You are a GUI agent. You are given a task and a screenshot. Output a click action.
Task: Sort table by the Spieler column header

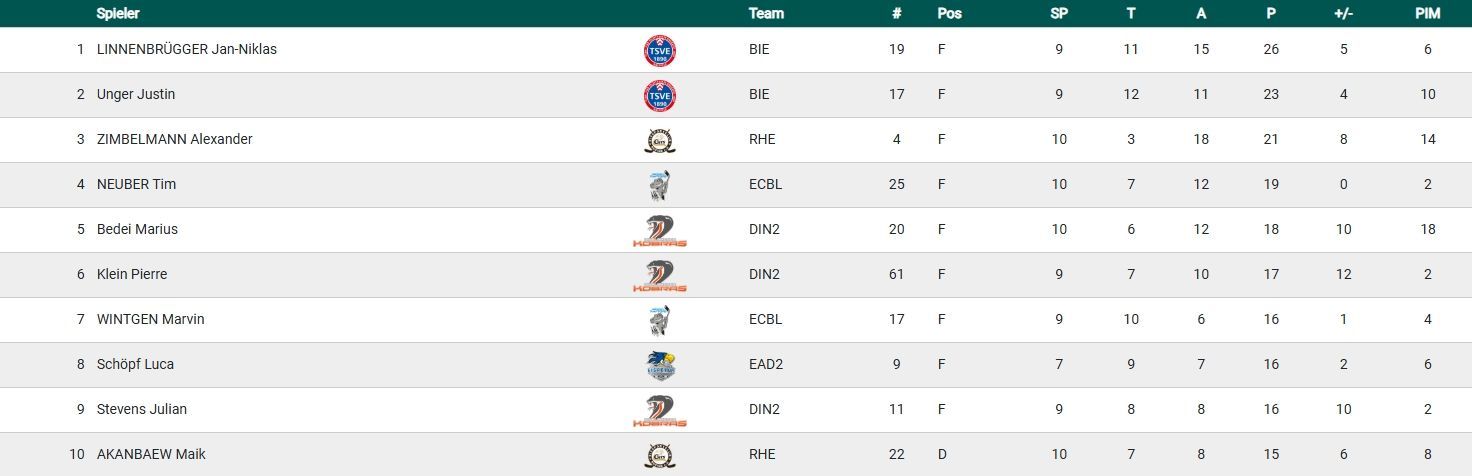tap(118, 14)
